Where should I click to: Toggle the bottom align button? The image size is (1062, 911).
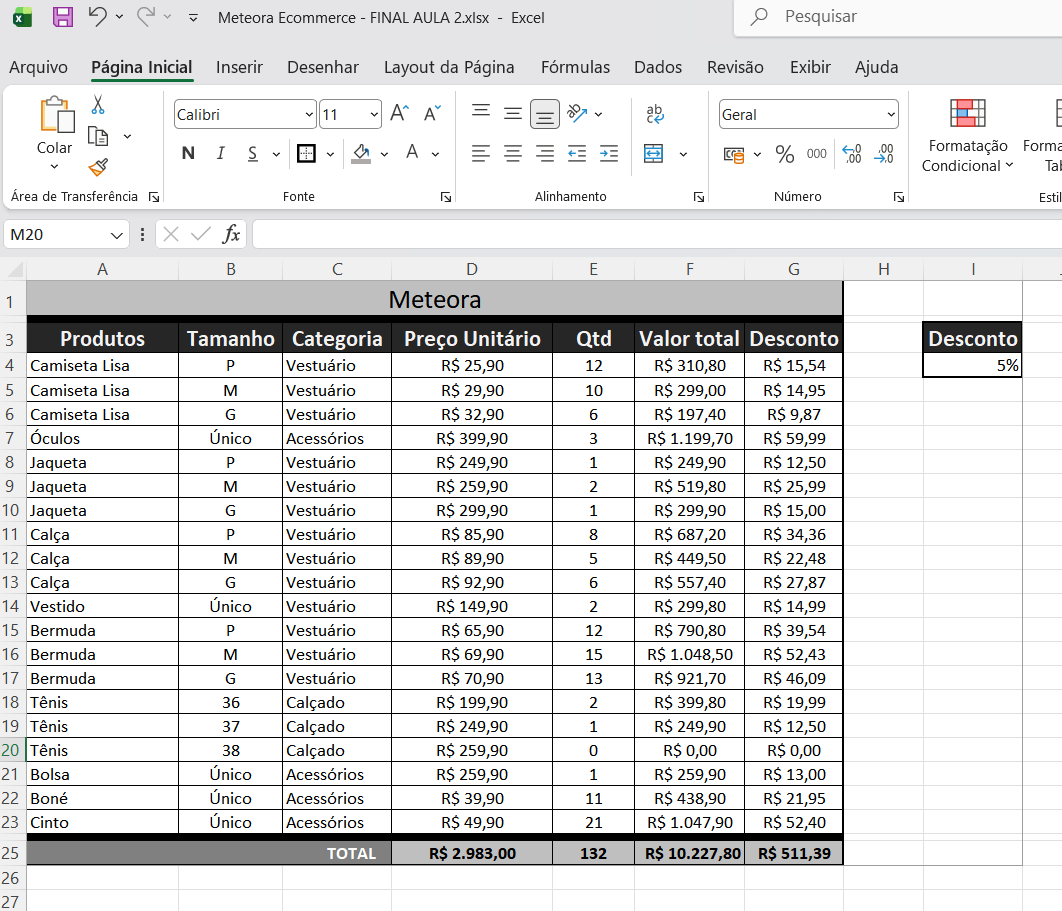pos(544,114)
